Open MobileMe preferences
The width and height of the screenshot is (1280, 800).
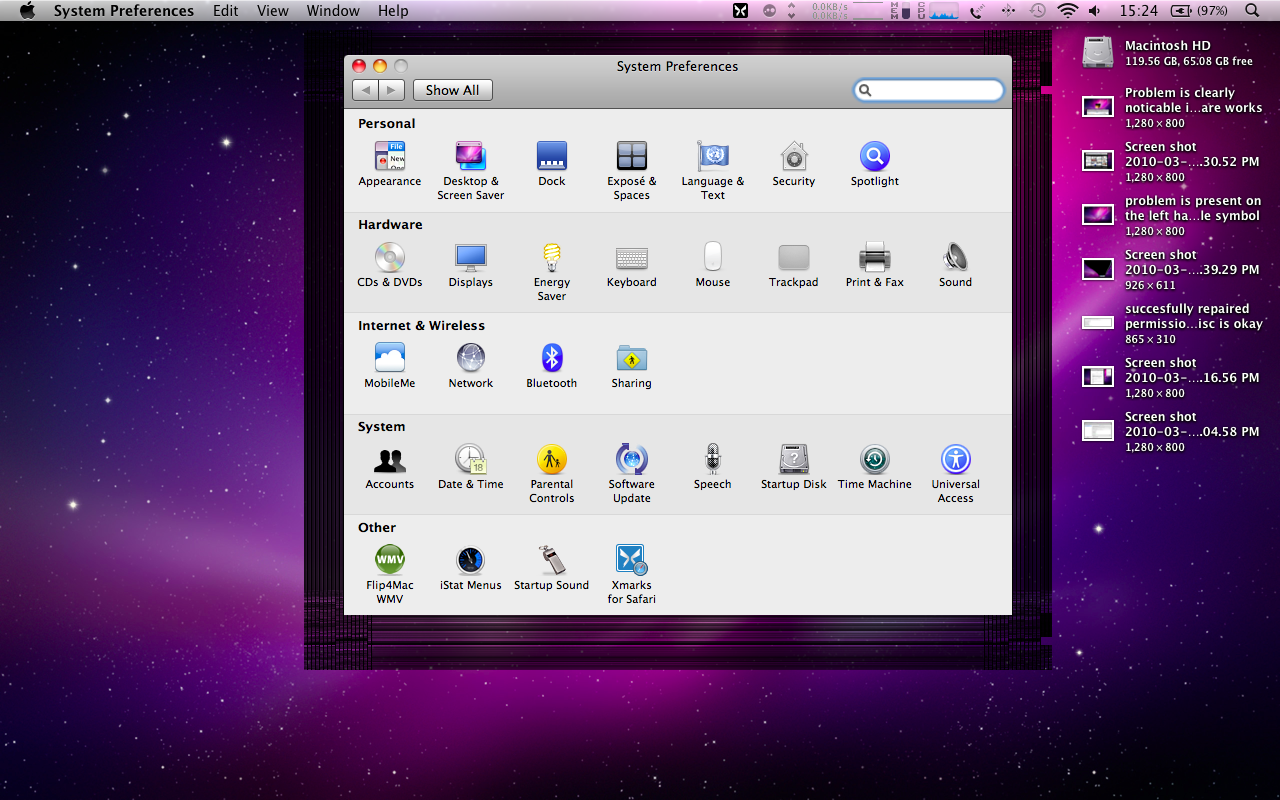[390, 366]
